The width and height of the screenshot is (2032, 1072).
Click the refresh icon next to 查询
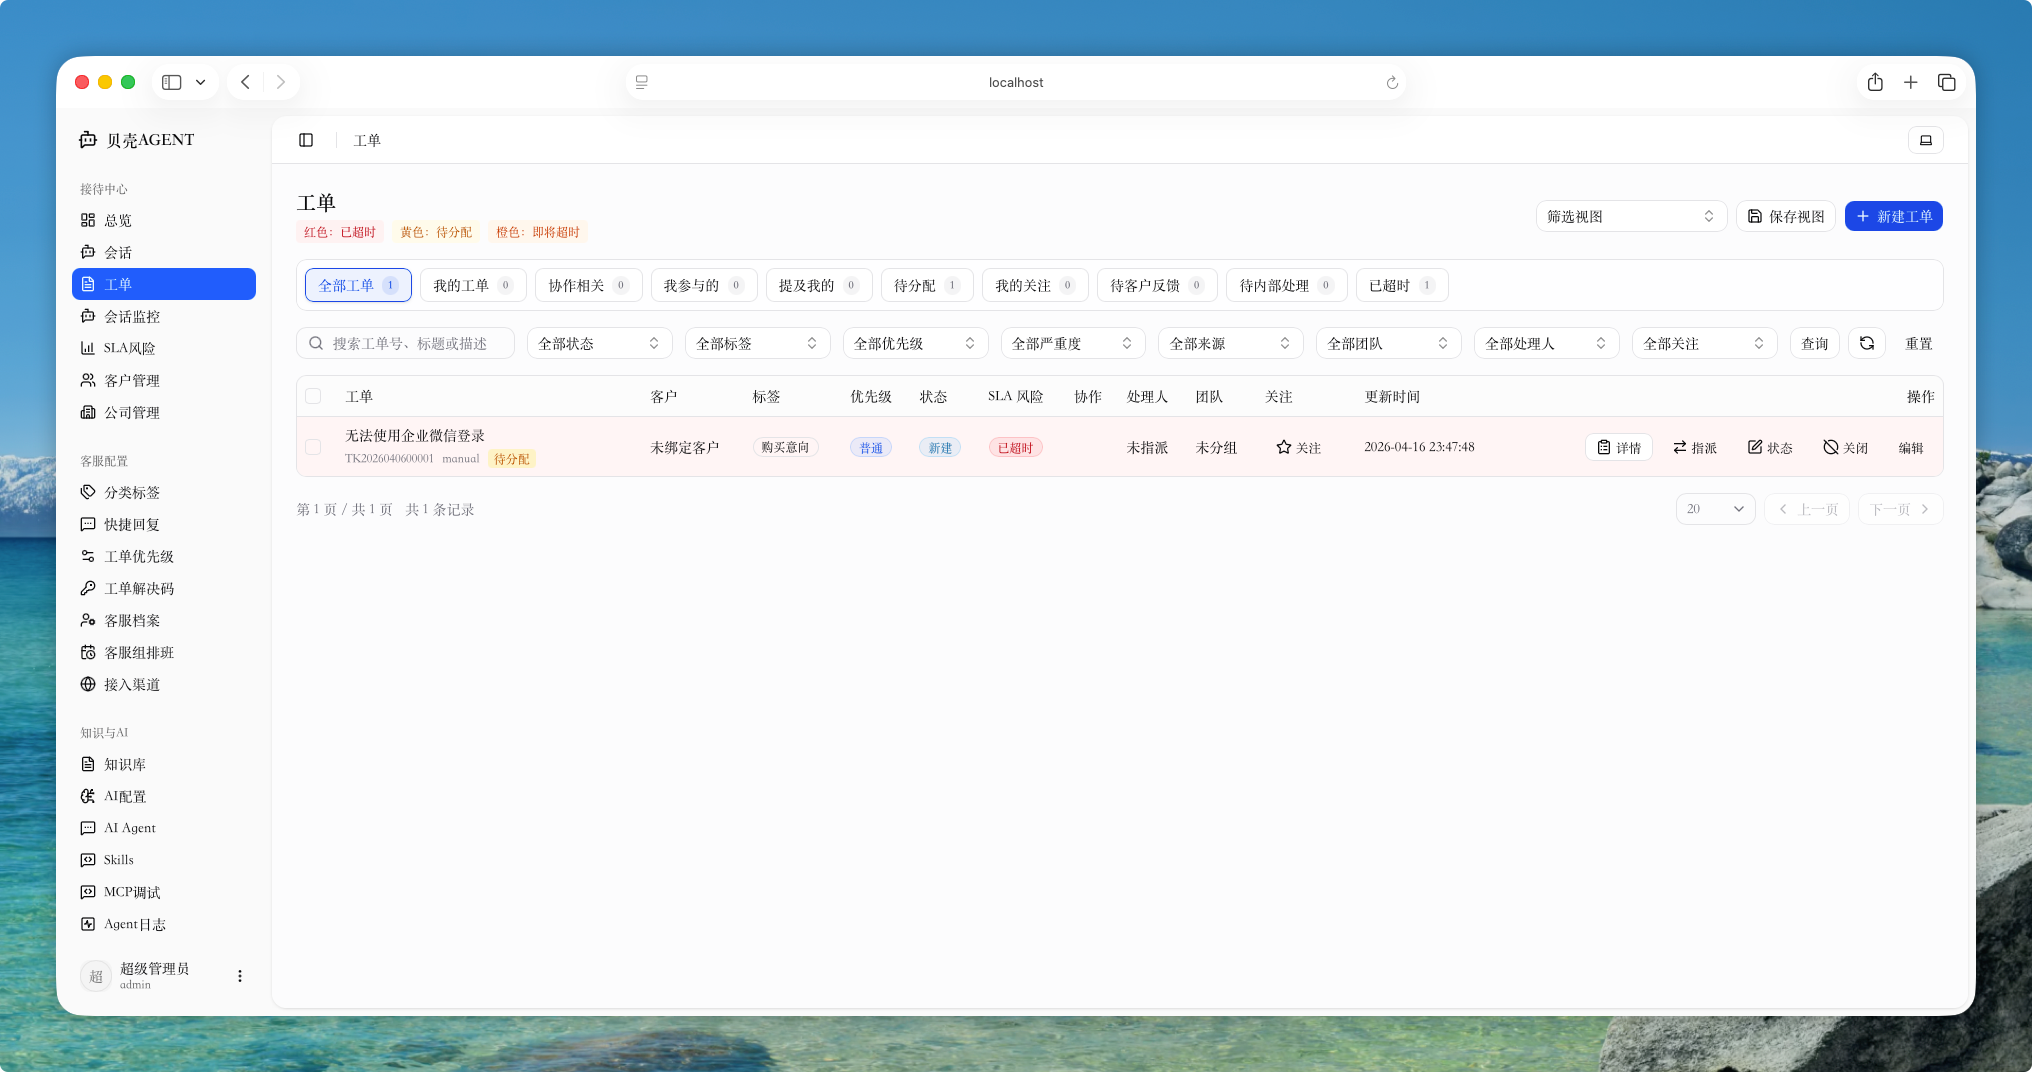coord(1866,343)
